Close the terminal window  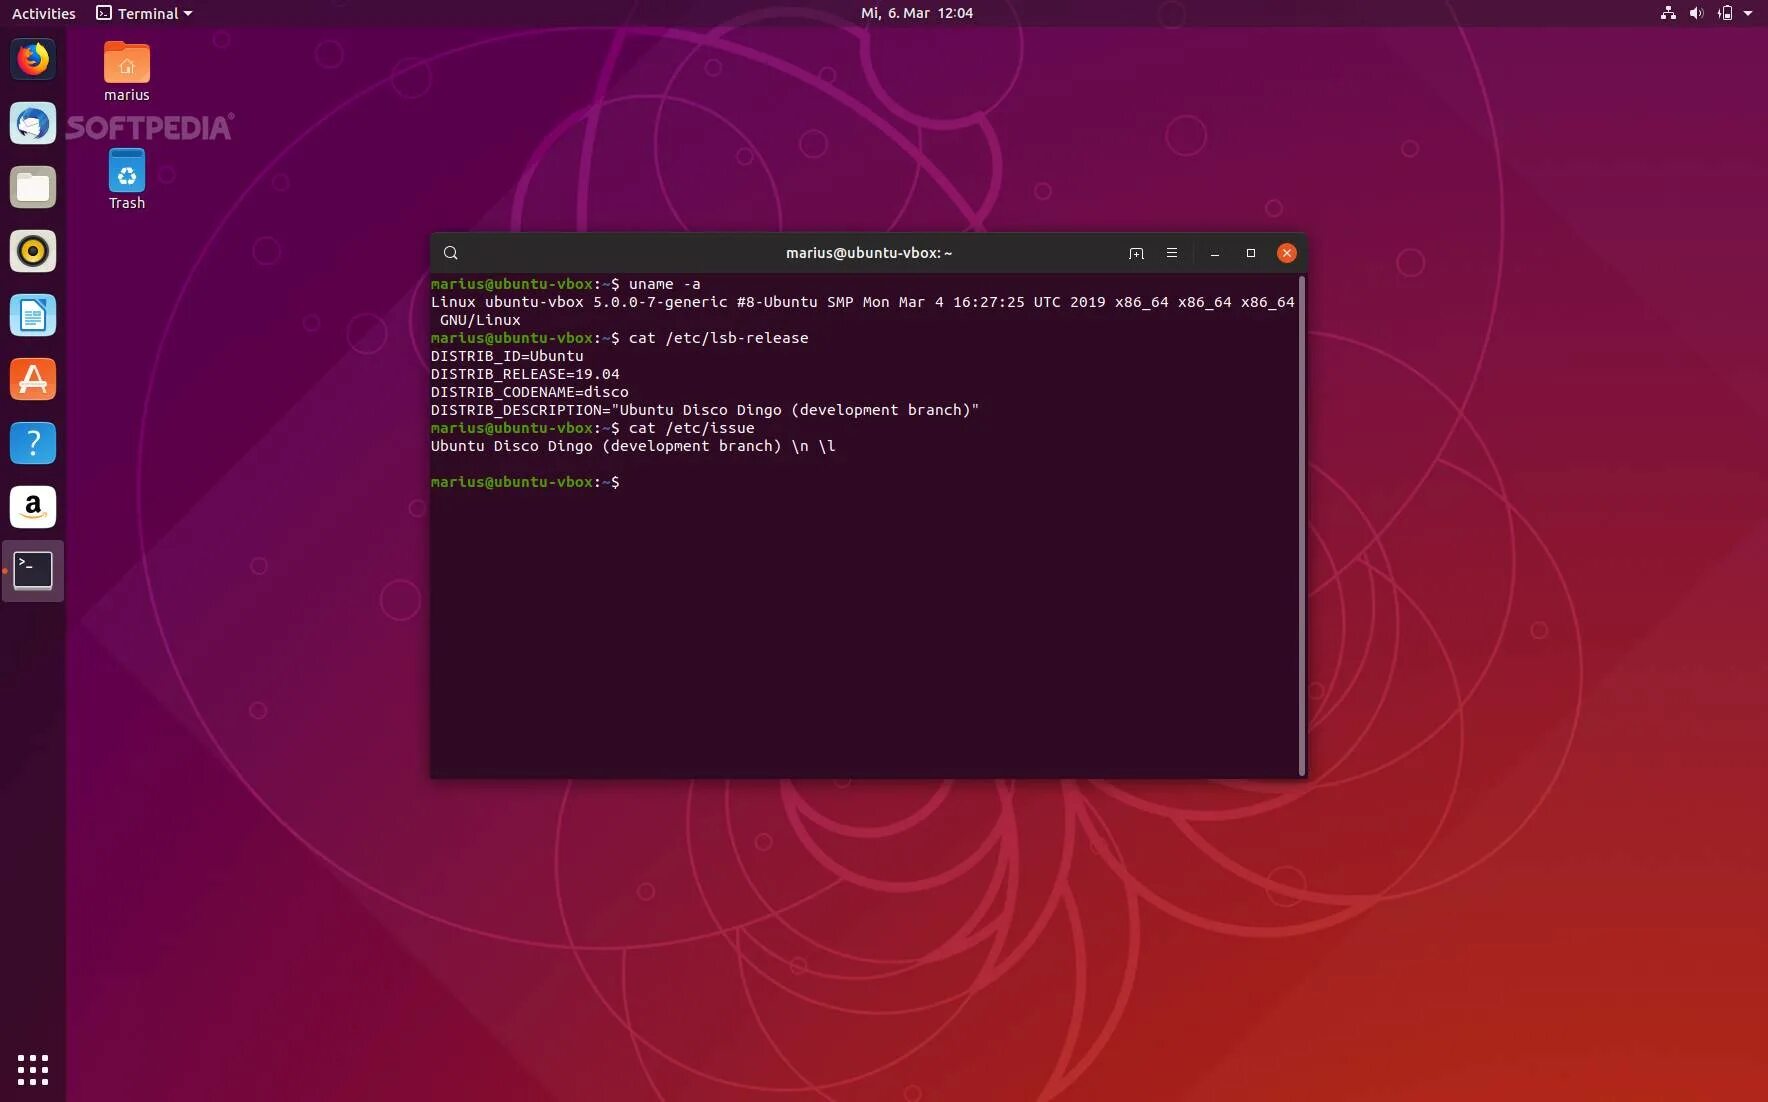[x=1287, y=253]
